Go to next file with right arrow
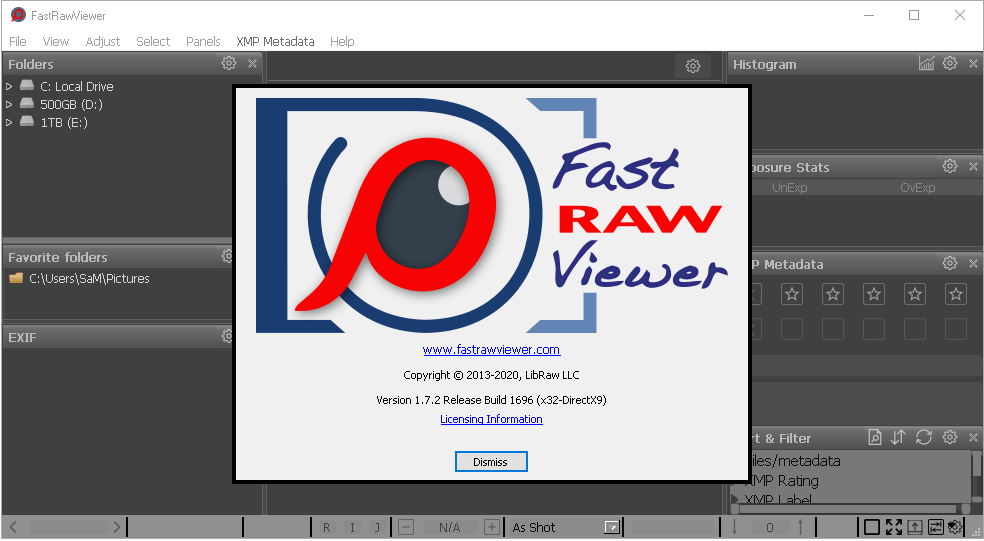 [116, 527]
